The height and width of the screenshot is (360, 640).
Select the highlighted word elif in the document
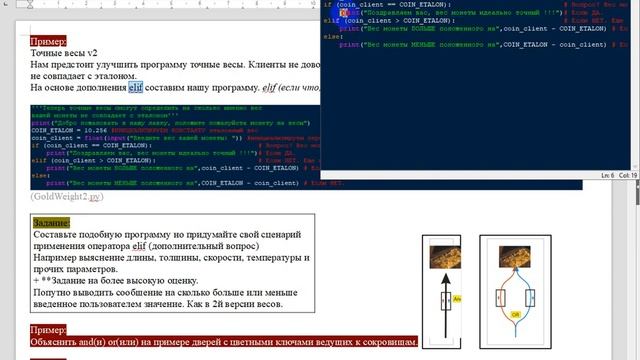pyautogui.click(x=136, y=87)
